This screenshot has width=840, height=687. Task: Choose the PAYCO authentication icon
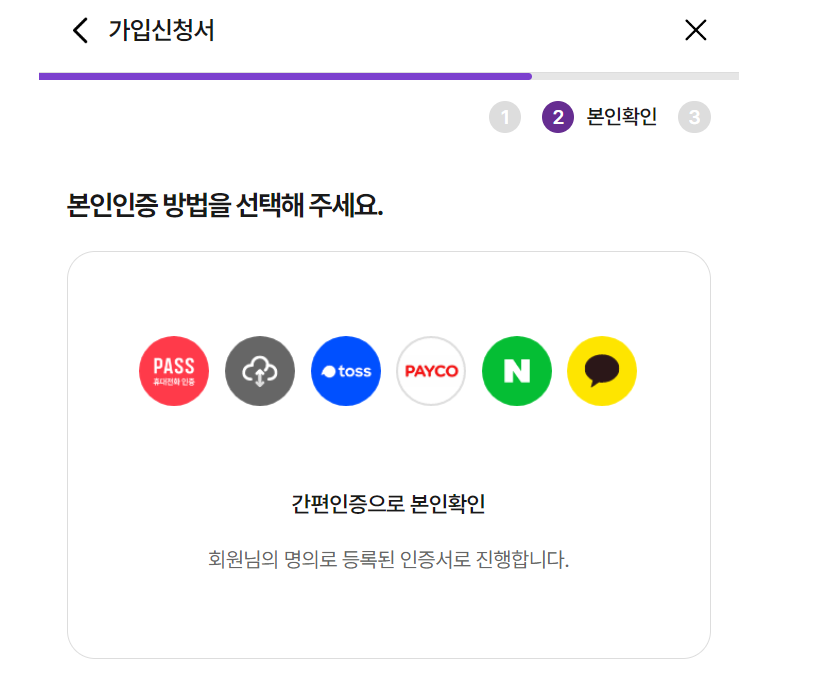pos(431,371)
